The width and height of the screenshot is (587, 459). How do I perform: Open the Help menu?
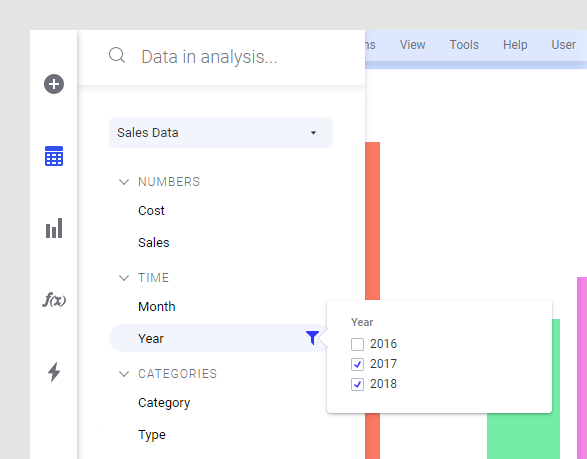click(515, 45)
